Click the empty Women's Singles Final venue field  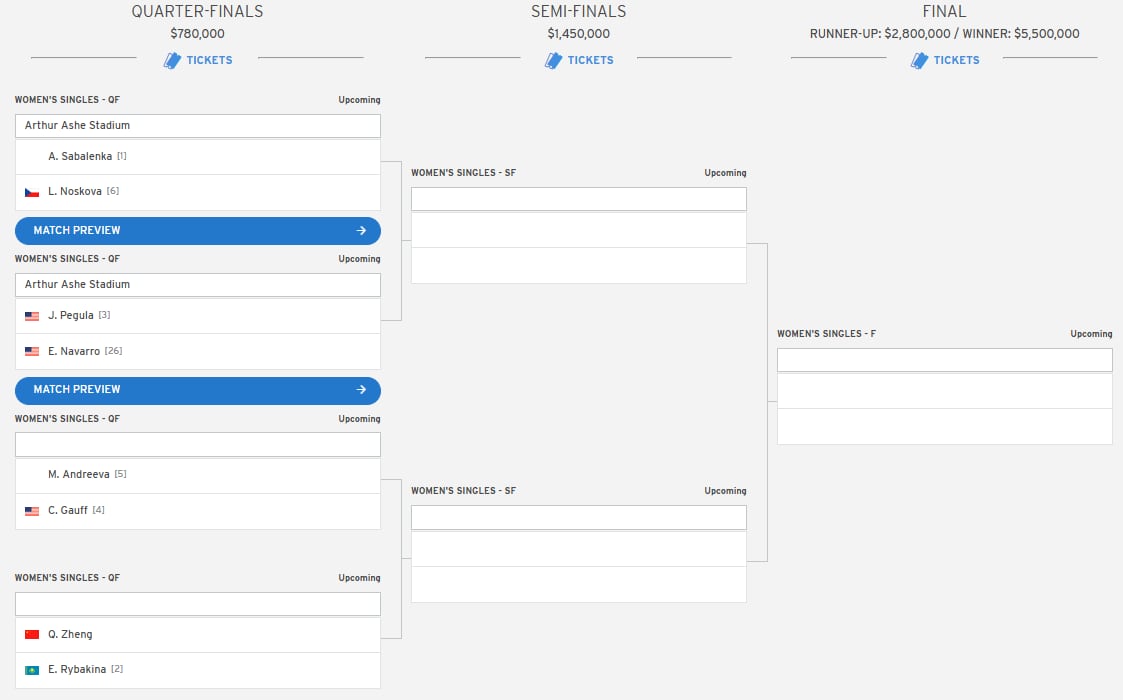(945, 360)
